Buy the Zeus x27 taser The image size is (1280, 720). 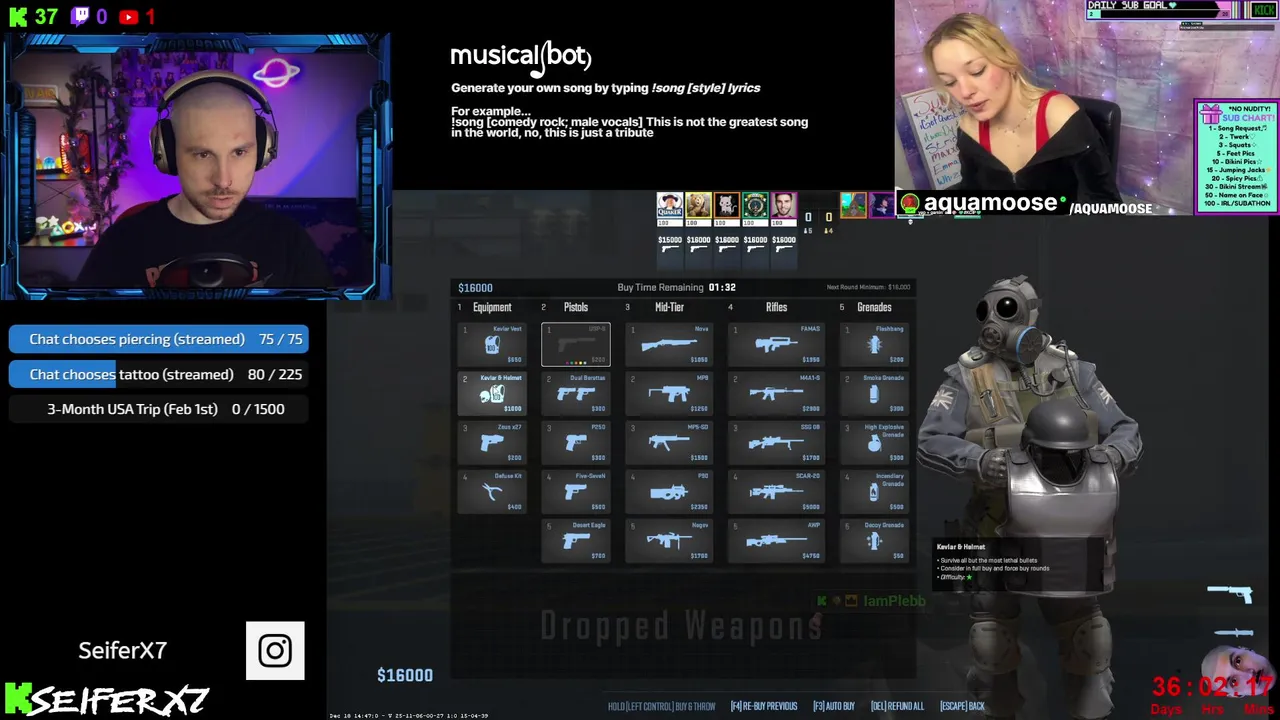tap(492, 442)
